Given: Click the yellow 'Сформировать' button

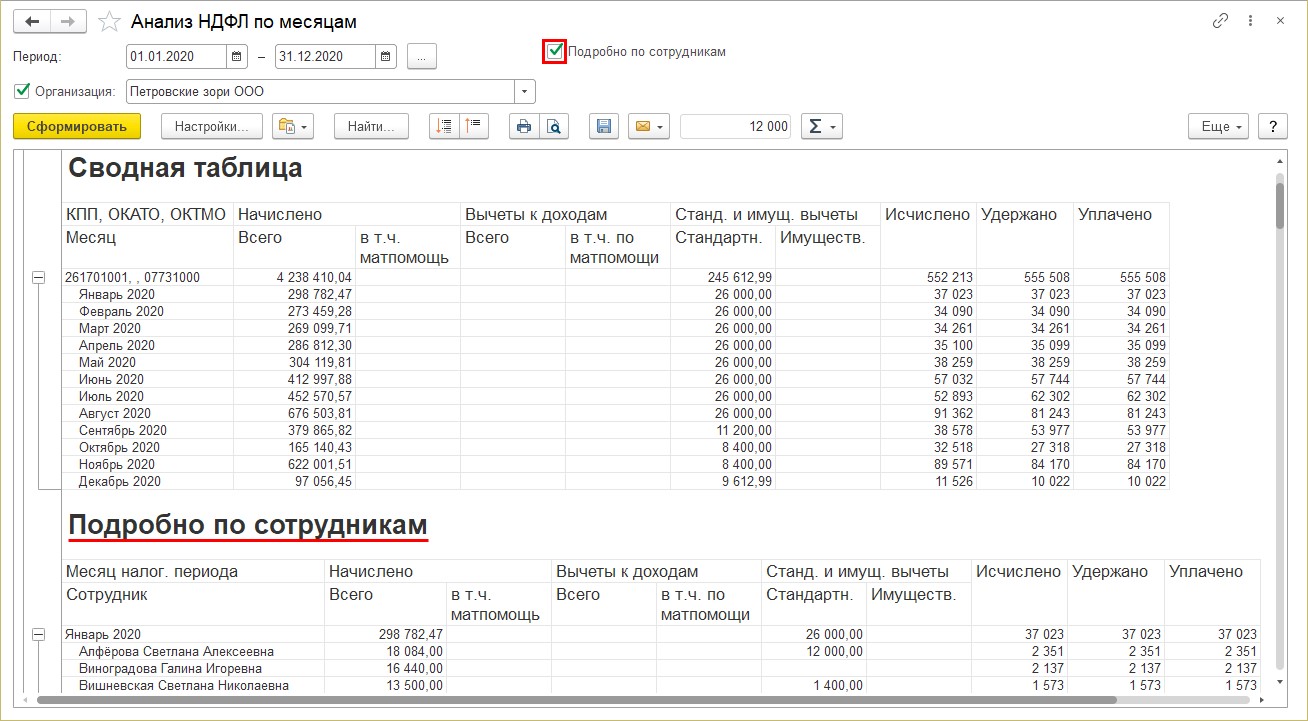Looking at the screenshot, I should 77,126.
